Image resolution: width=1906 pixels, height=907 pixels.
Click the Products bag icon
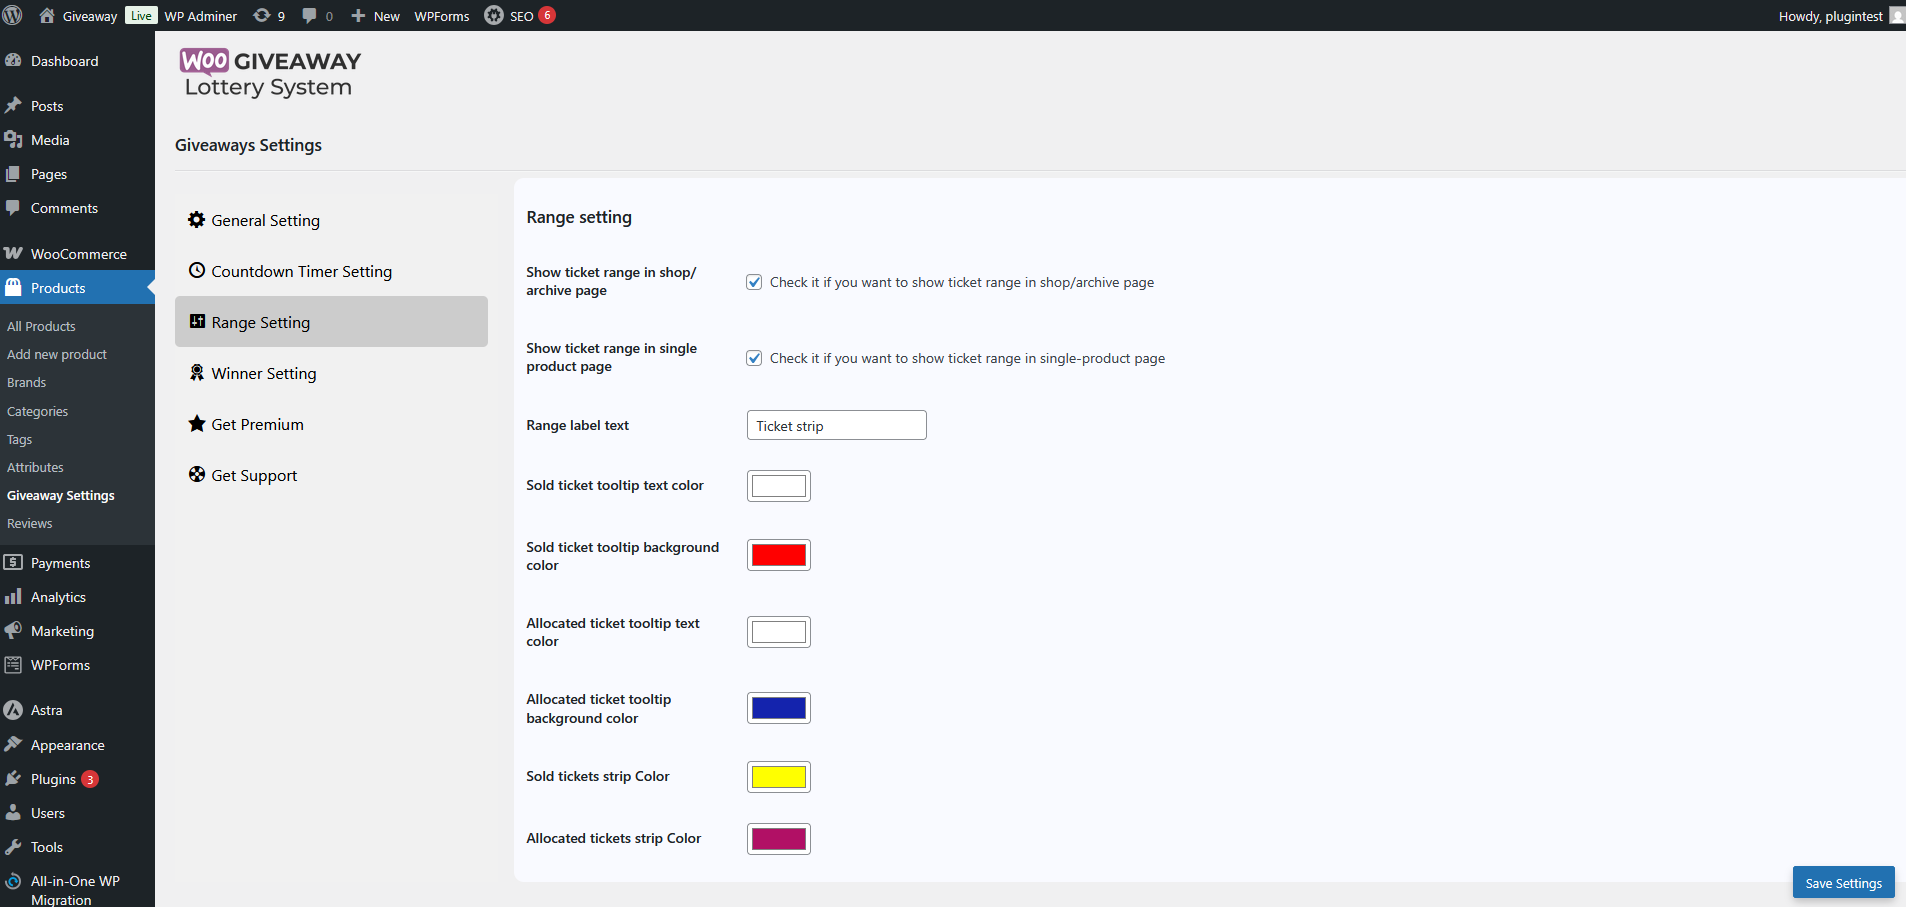[x=13, y=287]
